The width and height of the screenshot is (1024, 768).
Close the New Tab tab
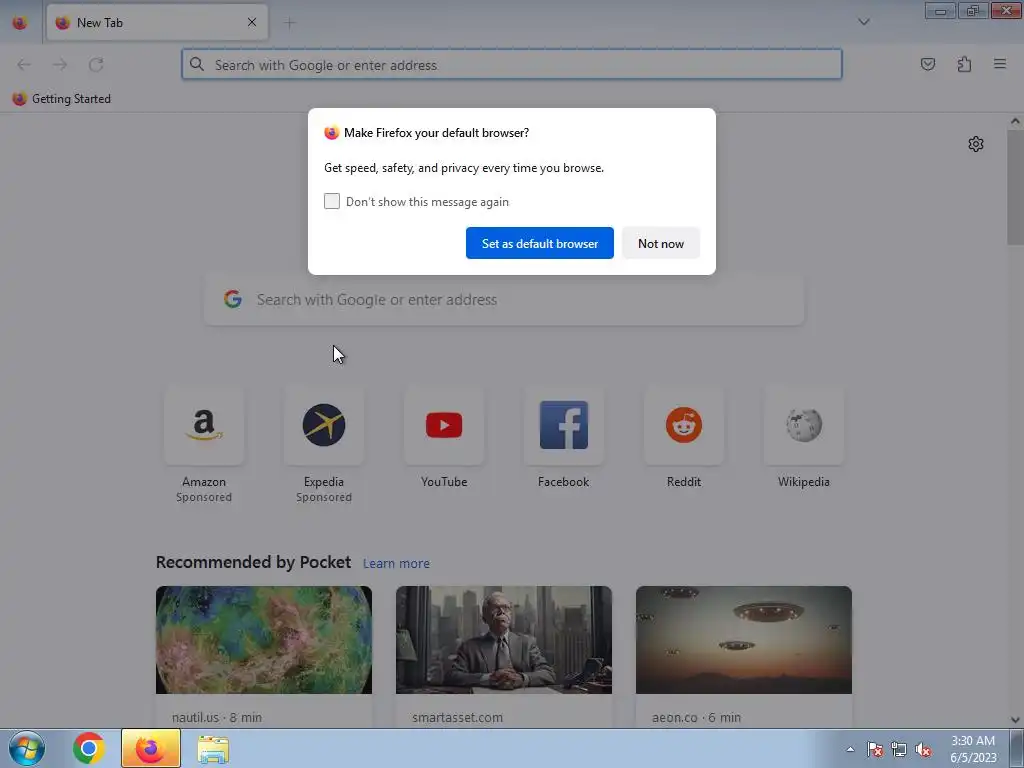(x=252, y=22)
